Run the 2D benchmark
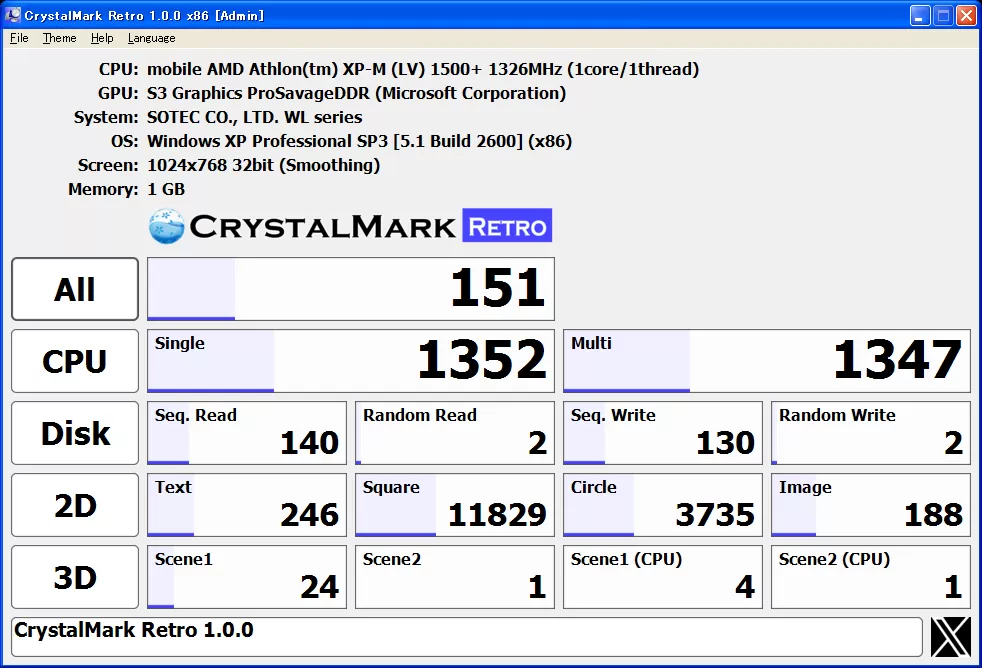 click(x=74, y=504)
